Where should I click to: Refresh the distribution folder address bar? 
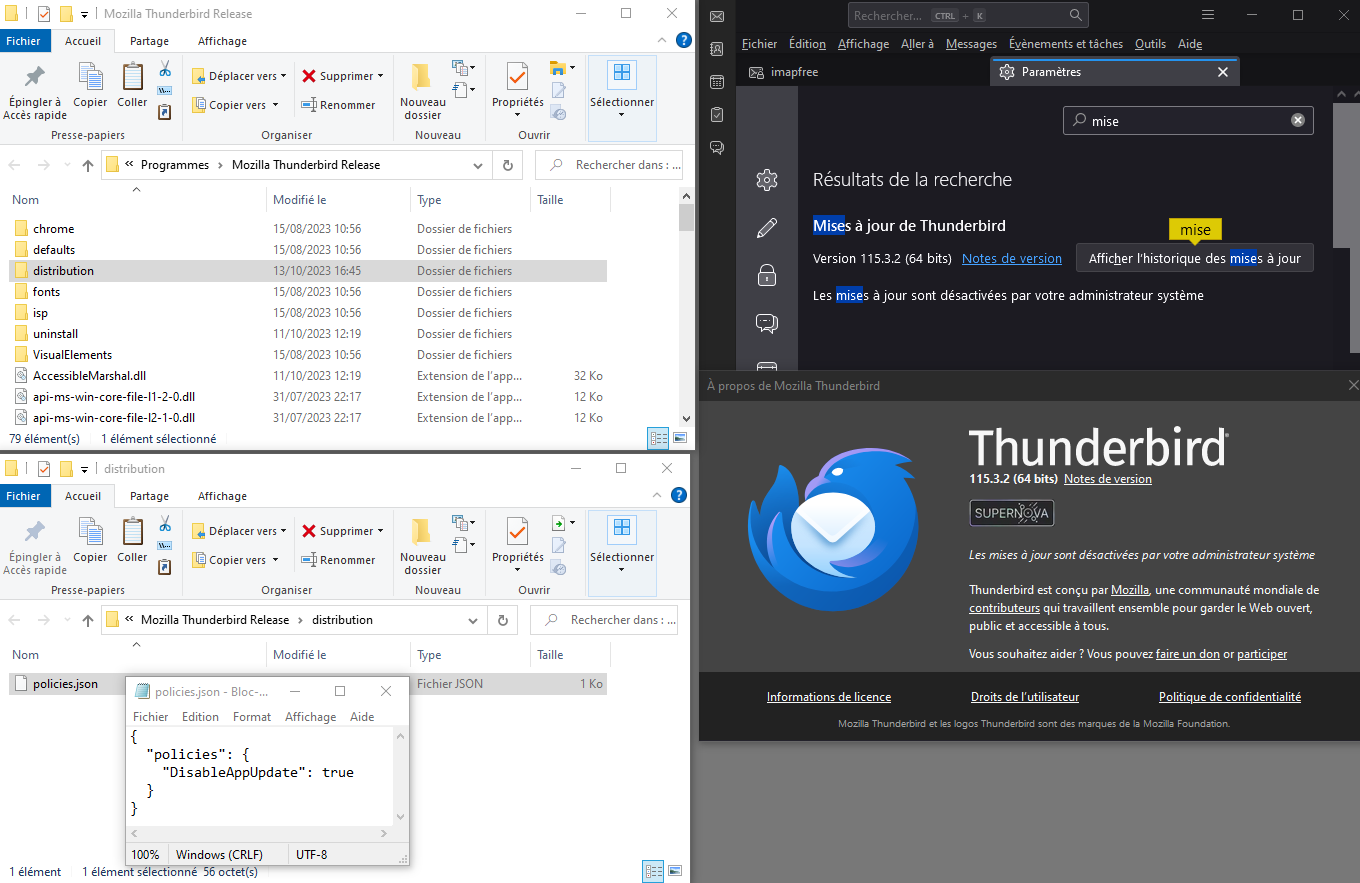pos(503,620)
